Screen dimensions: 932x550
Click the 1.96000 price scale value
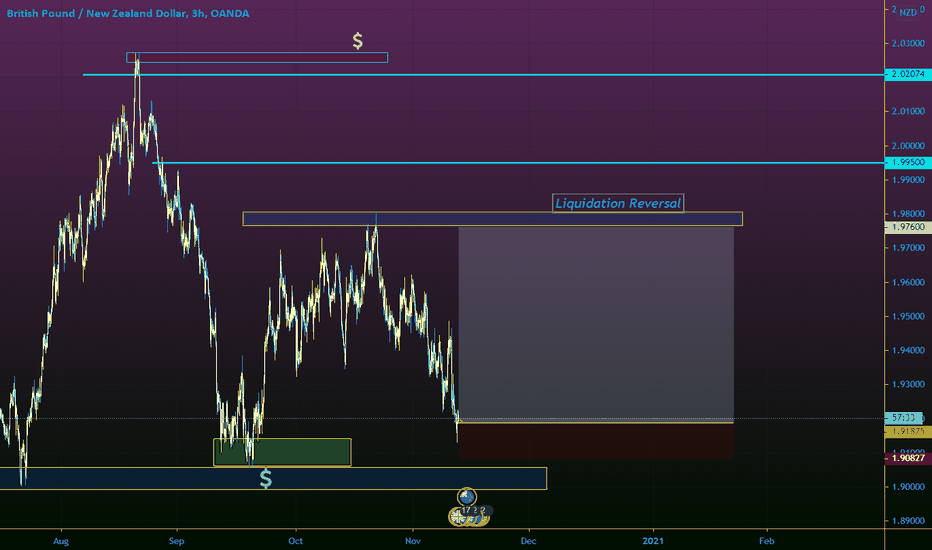click(908, 282)
